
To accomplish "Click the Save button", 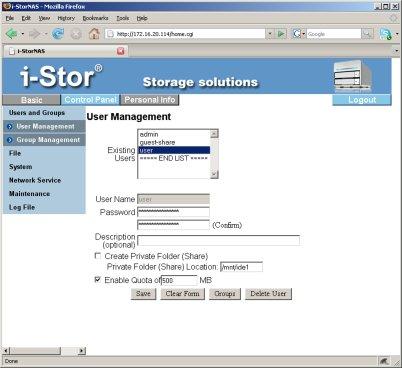I will point(143,294).
